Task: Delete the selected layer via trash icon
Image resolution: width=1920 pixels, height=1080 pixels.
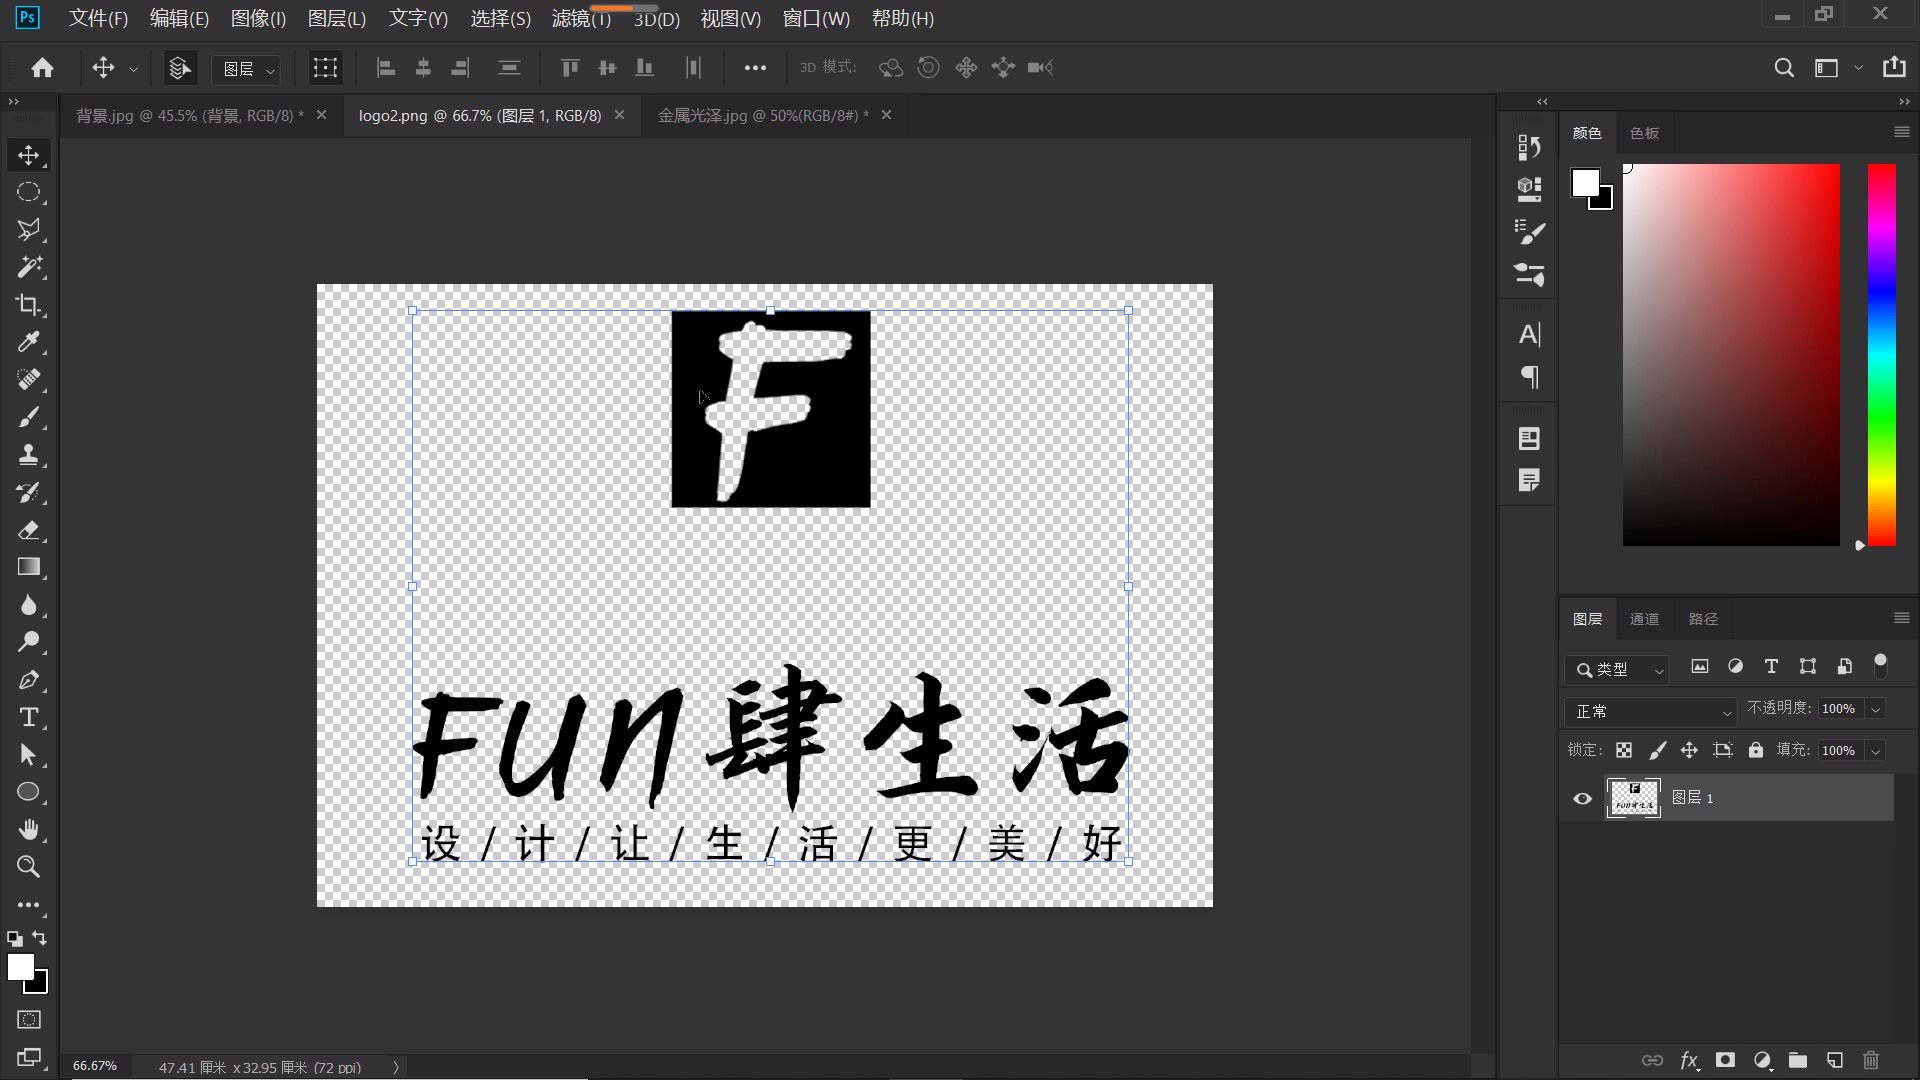Action: click(1870, 1061)
